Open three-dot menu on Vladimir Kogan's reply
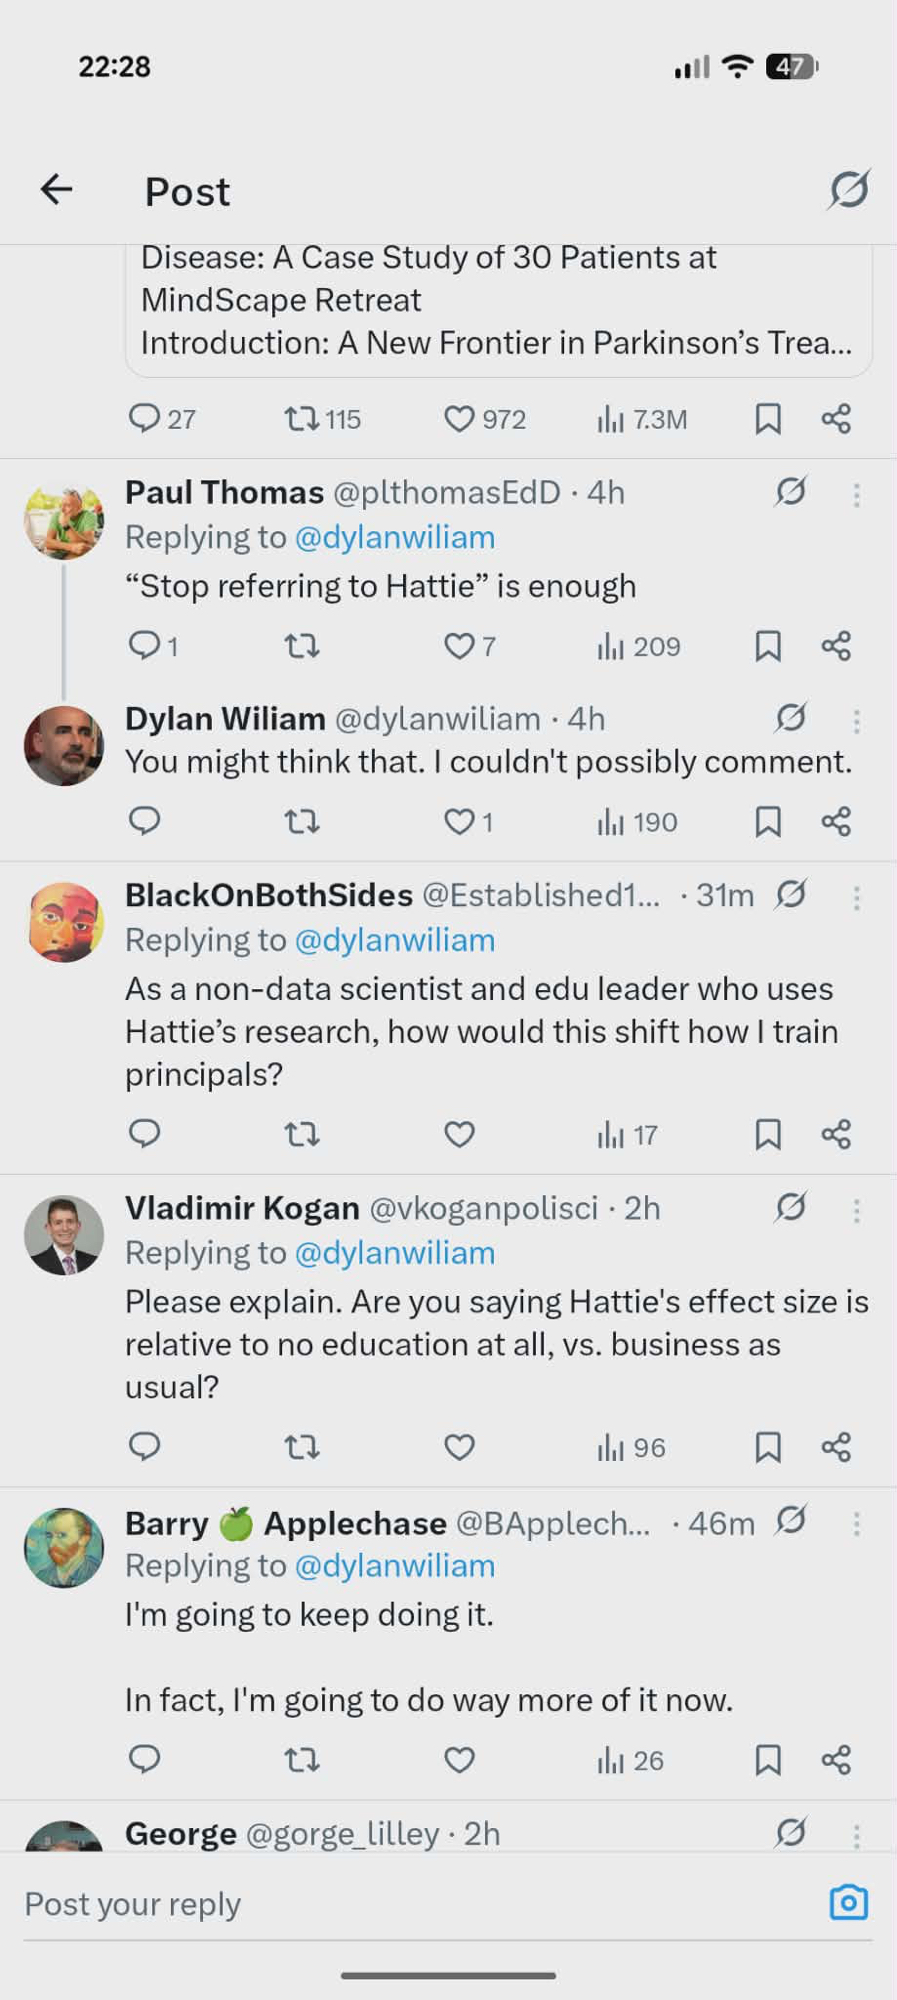This screenshot has height=2000, width=897. tap(856, 1210)
